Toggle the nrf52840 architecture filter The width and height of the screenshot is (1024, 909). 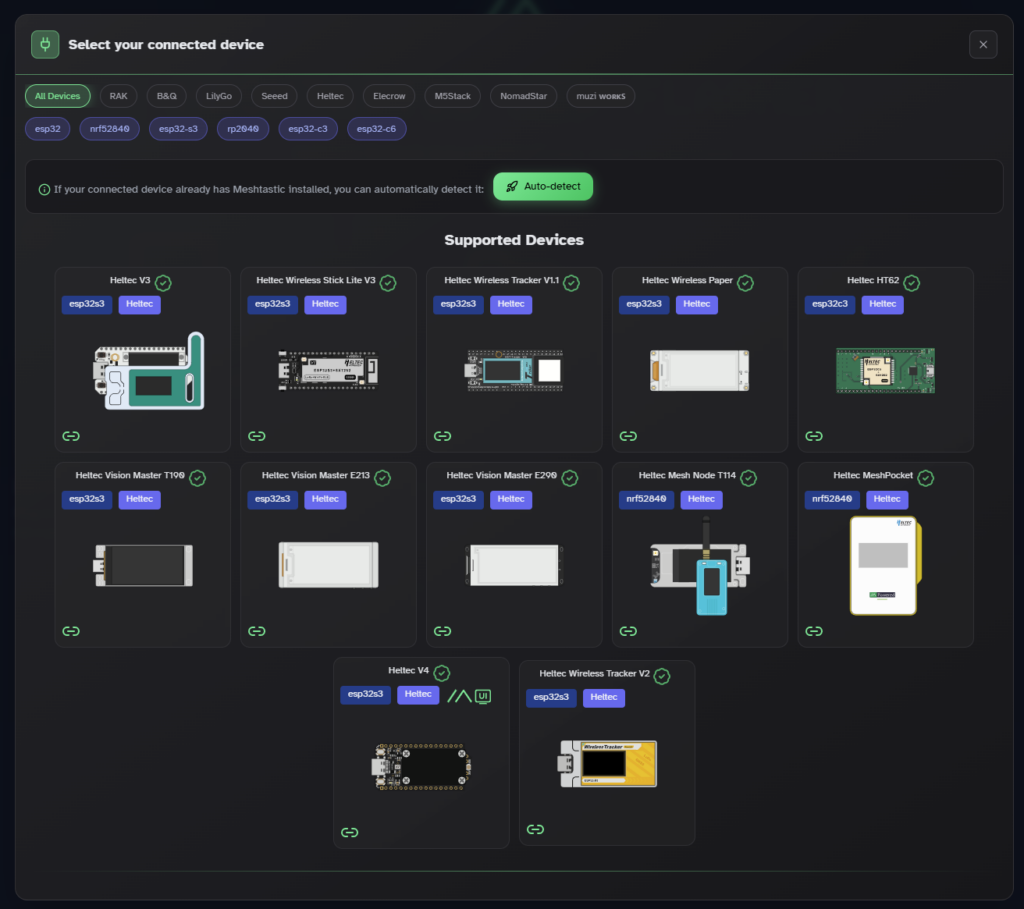110,129
